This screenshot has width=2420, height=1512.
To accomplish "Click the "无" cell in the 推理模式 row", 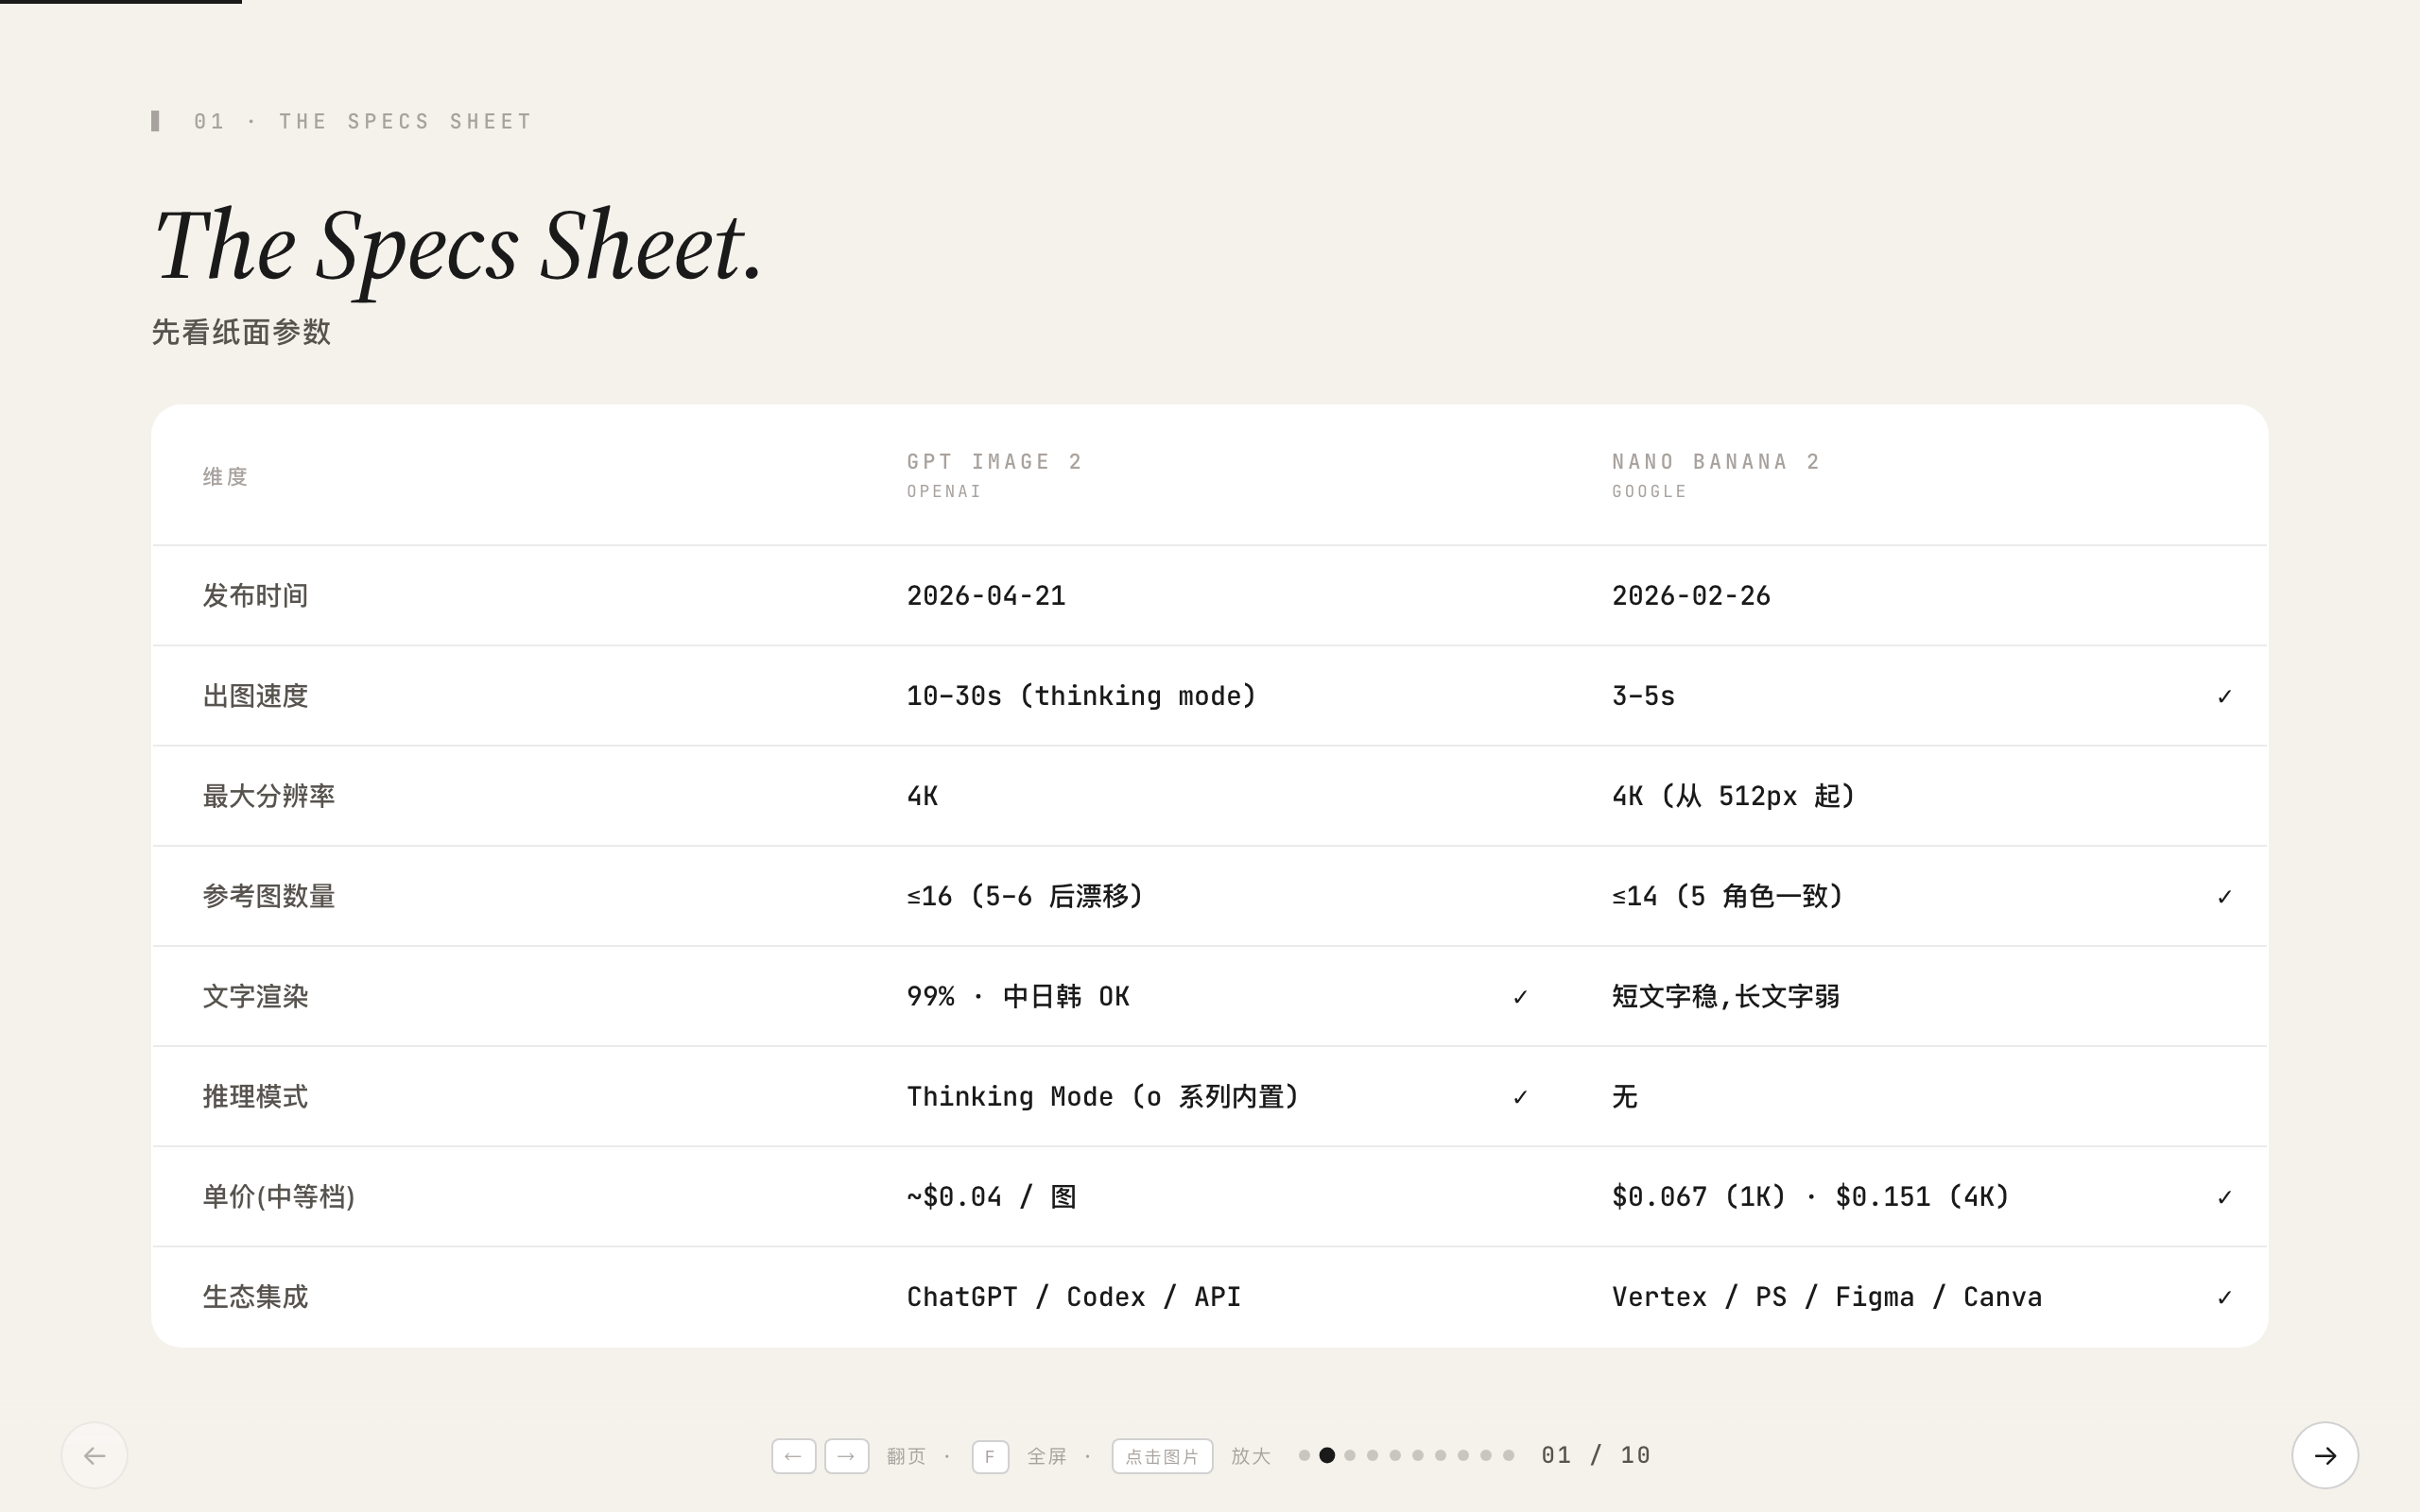I will click(x=1624, y=1096).
